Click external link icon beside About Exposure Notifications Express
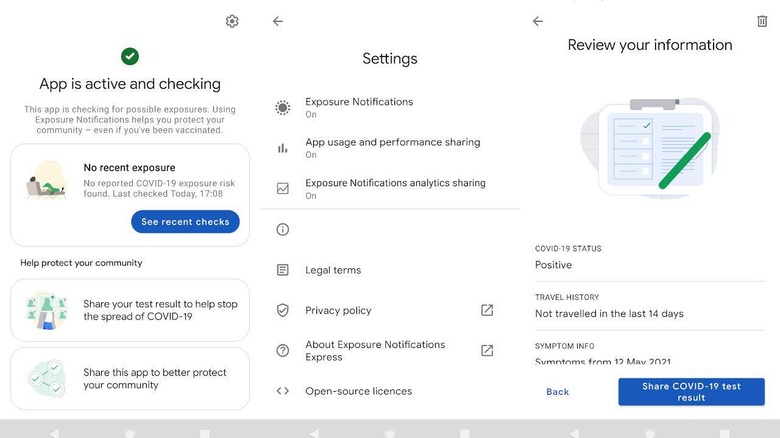 click(x=487, y=350)
